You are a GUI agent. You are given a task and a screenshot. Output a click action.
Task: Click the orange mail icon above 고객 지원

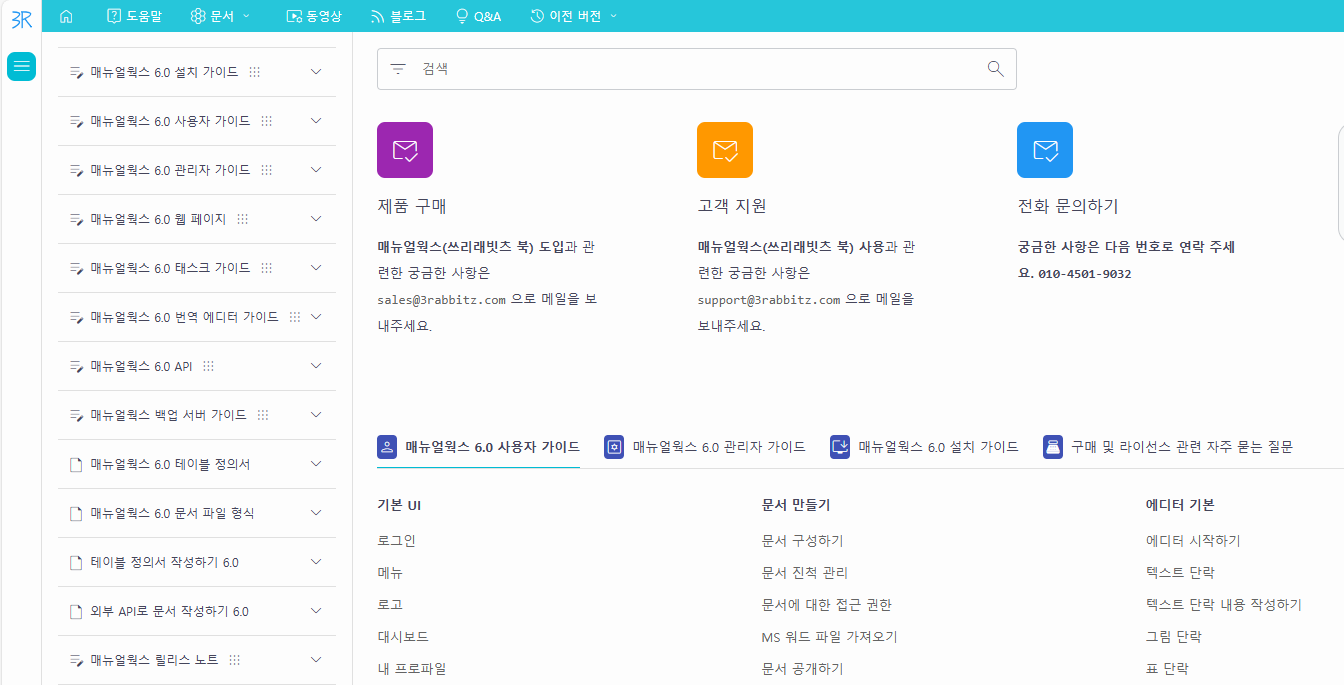point(724,149)
